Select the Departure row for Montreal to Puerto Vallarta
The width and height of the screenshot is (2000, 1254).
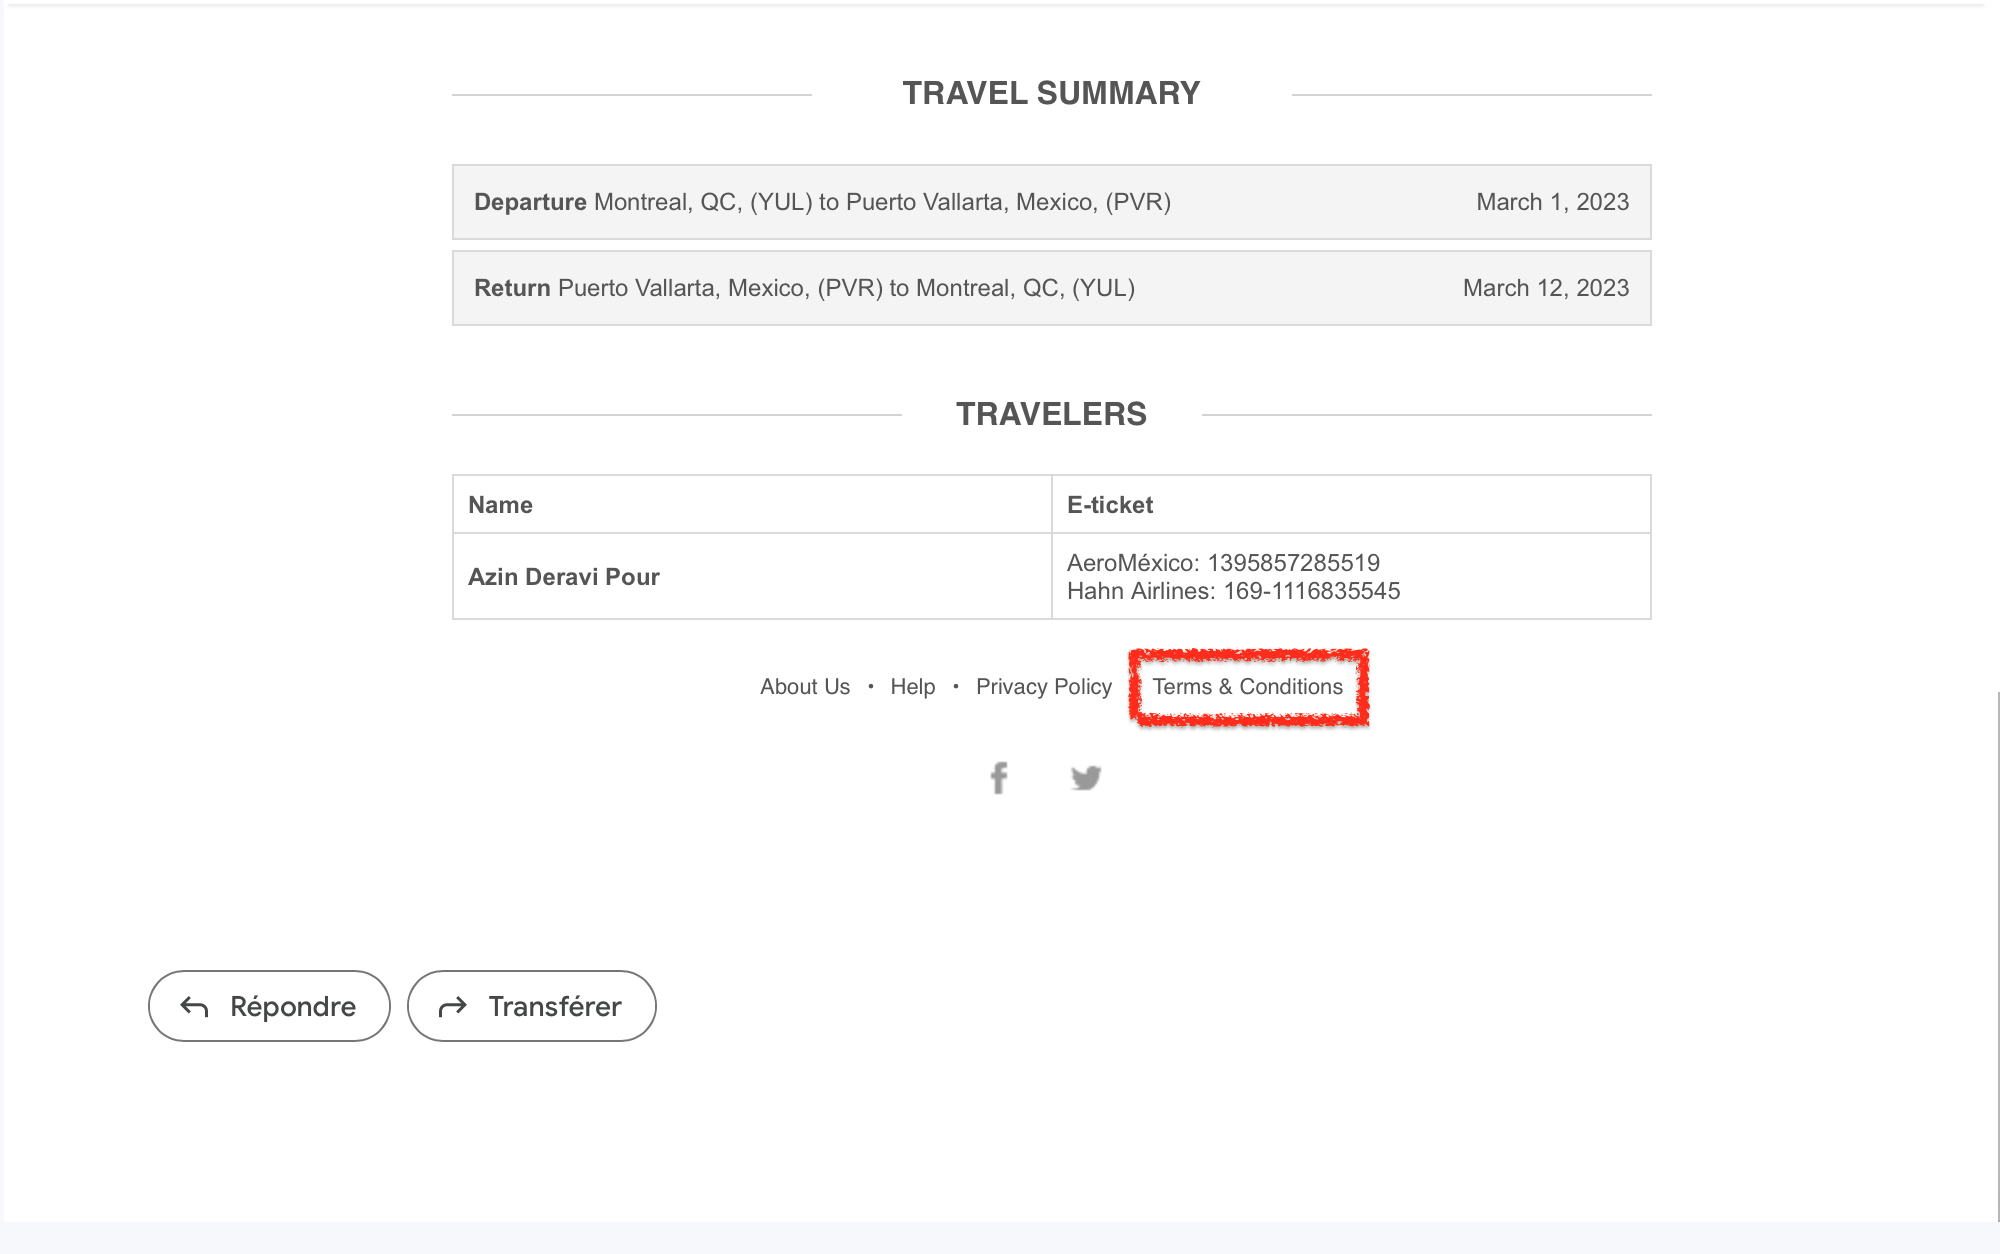coord(1052,202)
